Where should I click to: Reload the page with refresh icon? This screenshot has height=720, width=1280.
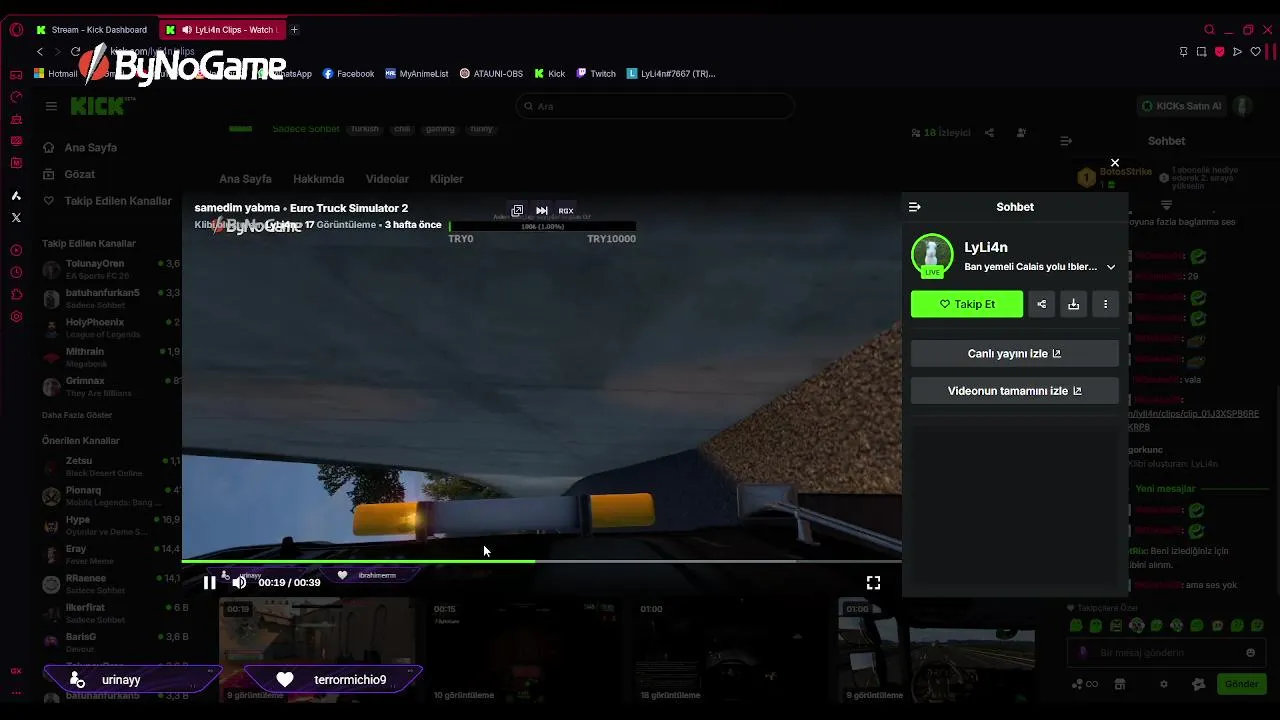[75, 51]
